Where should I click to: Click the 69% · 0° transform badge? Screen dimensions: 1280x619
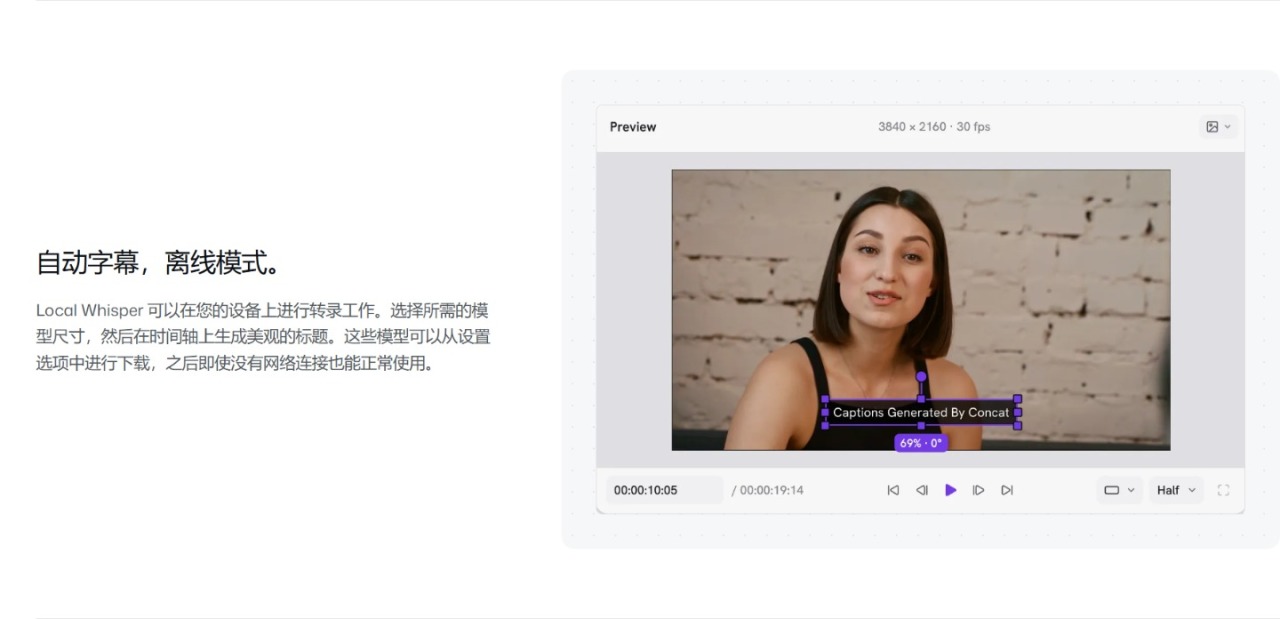click(921, 443)
